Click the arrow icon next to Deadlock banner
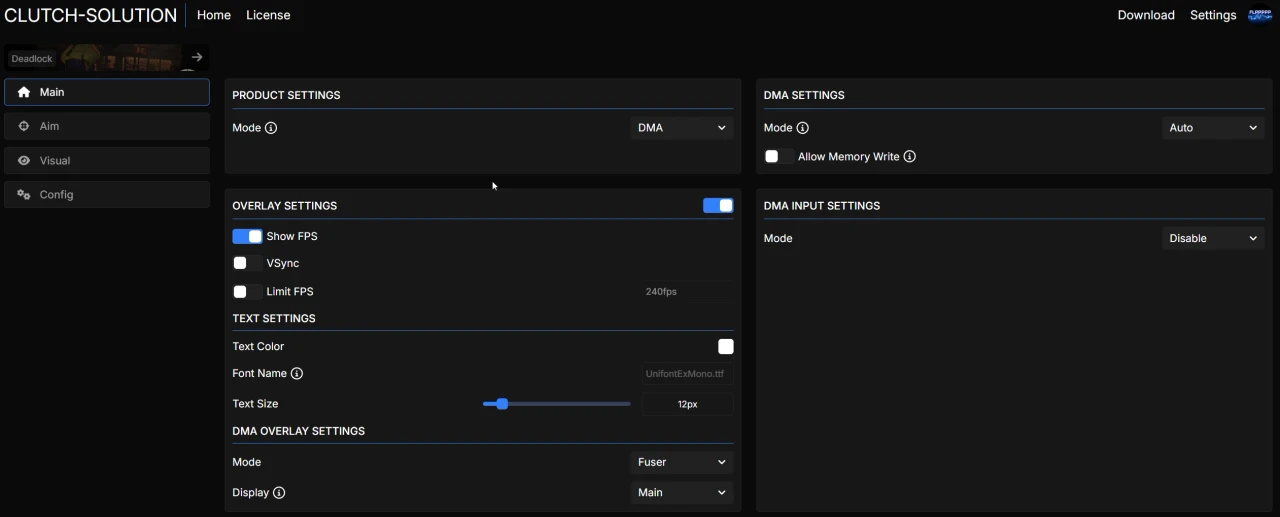1280x517 pixels. 197,57
